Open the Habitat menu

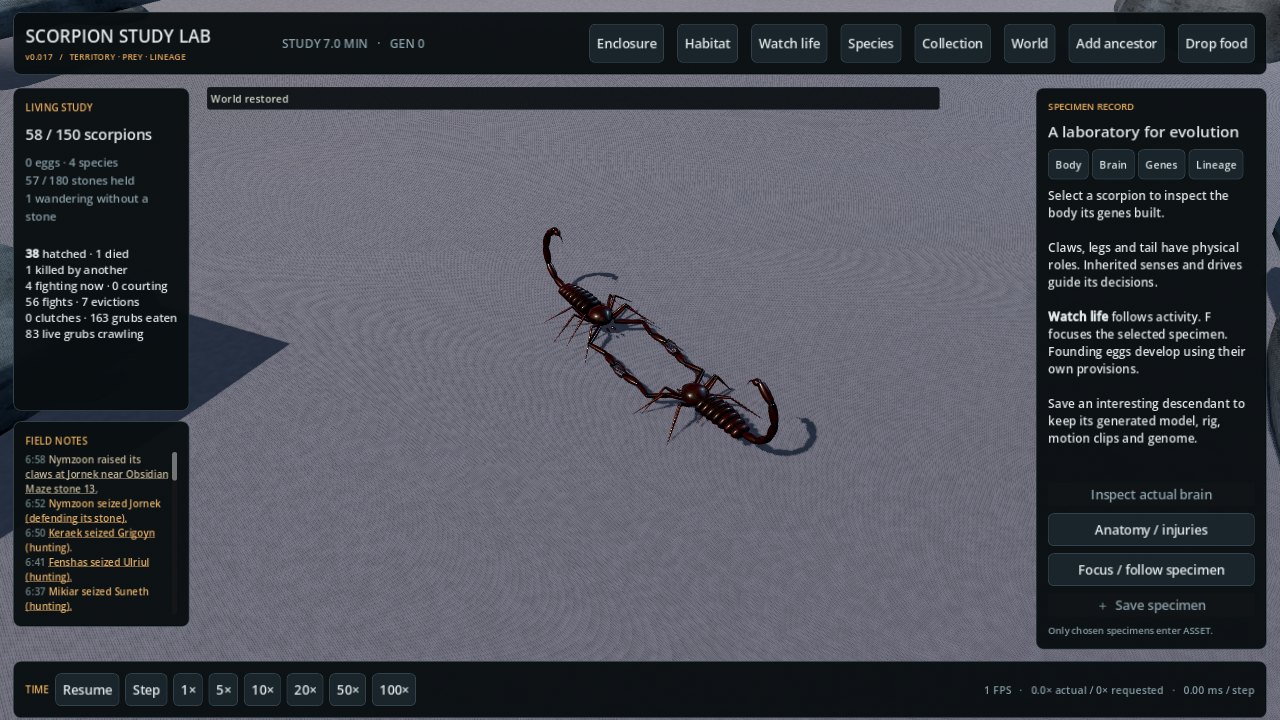point(707,44)
